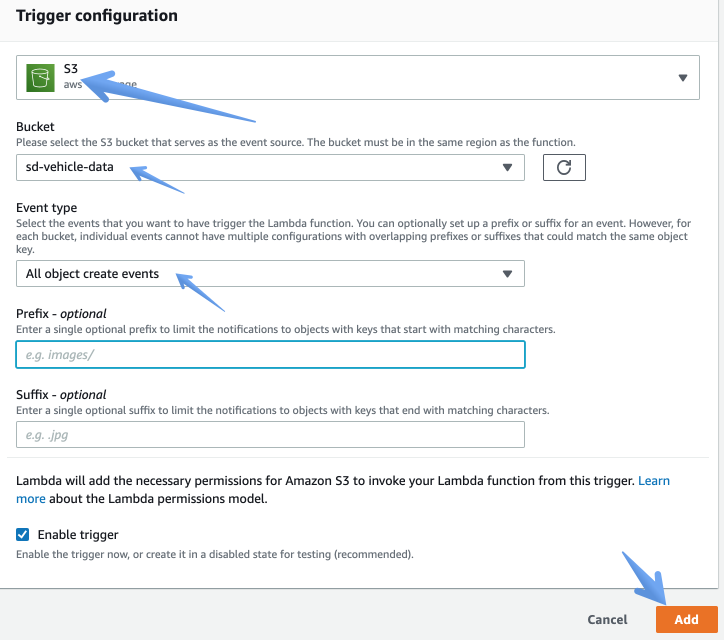Click the Bucket dropdown caret arrow
724x640 pixels.
coord(507,167)
